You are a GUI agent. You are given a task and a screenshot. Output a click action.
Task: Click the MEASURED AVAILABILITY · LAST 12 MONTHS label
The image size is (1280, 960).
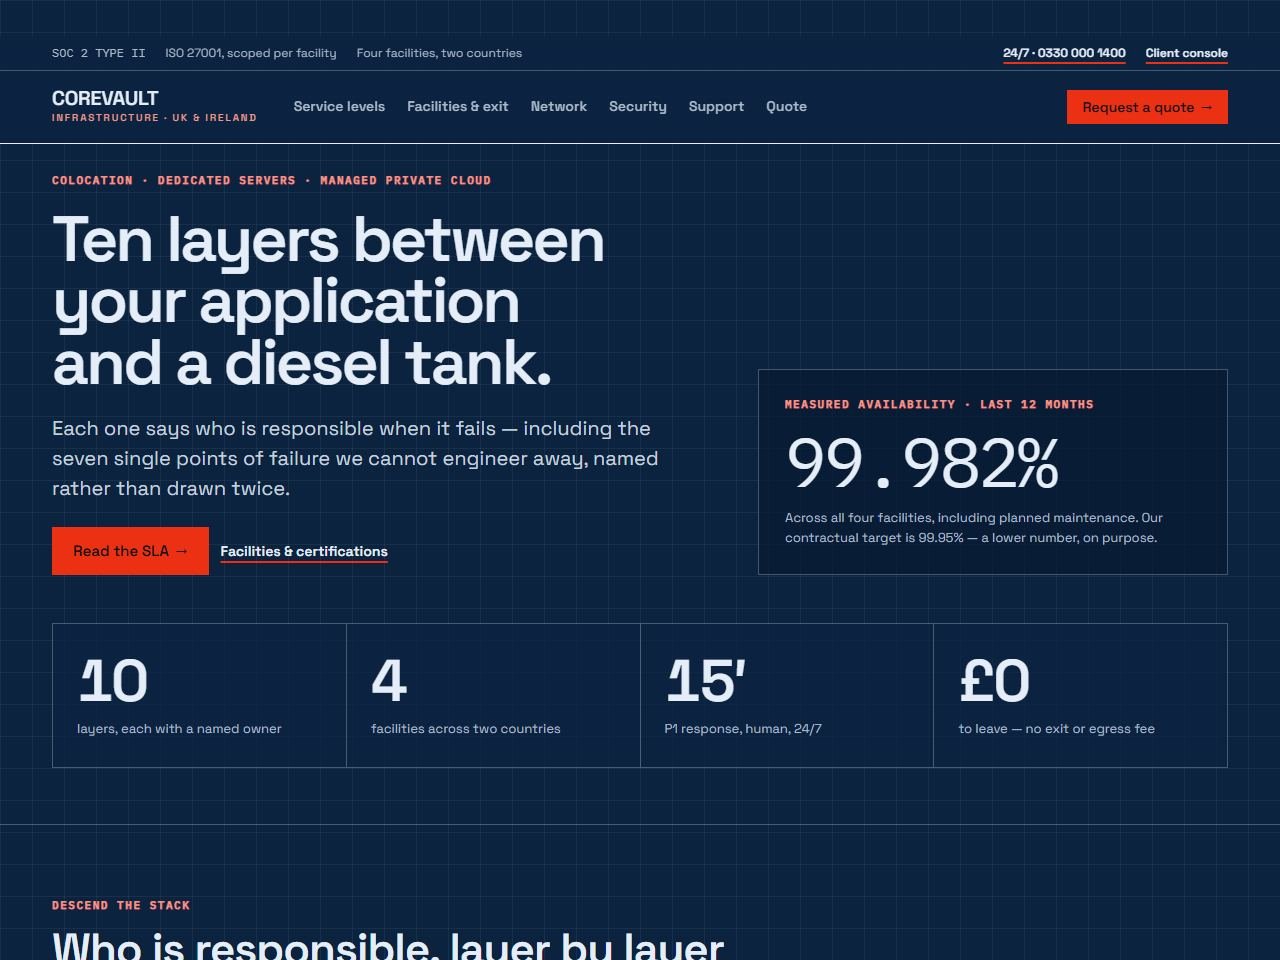point(939,405)
